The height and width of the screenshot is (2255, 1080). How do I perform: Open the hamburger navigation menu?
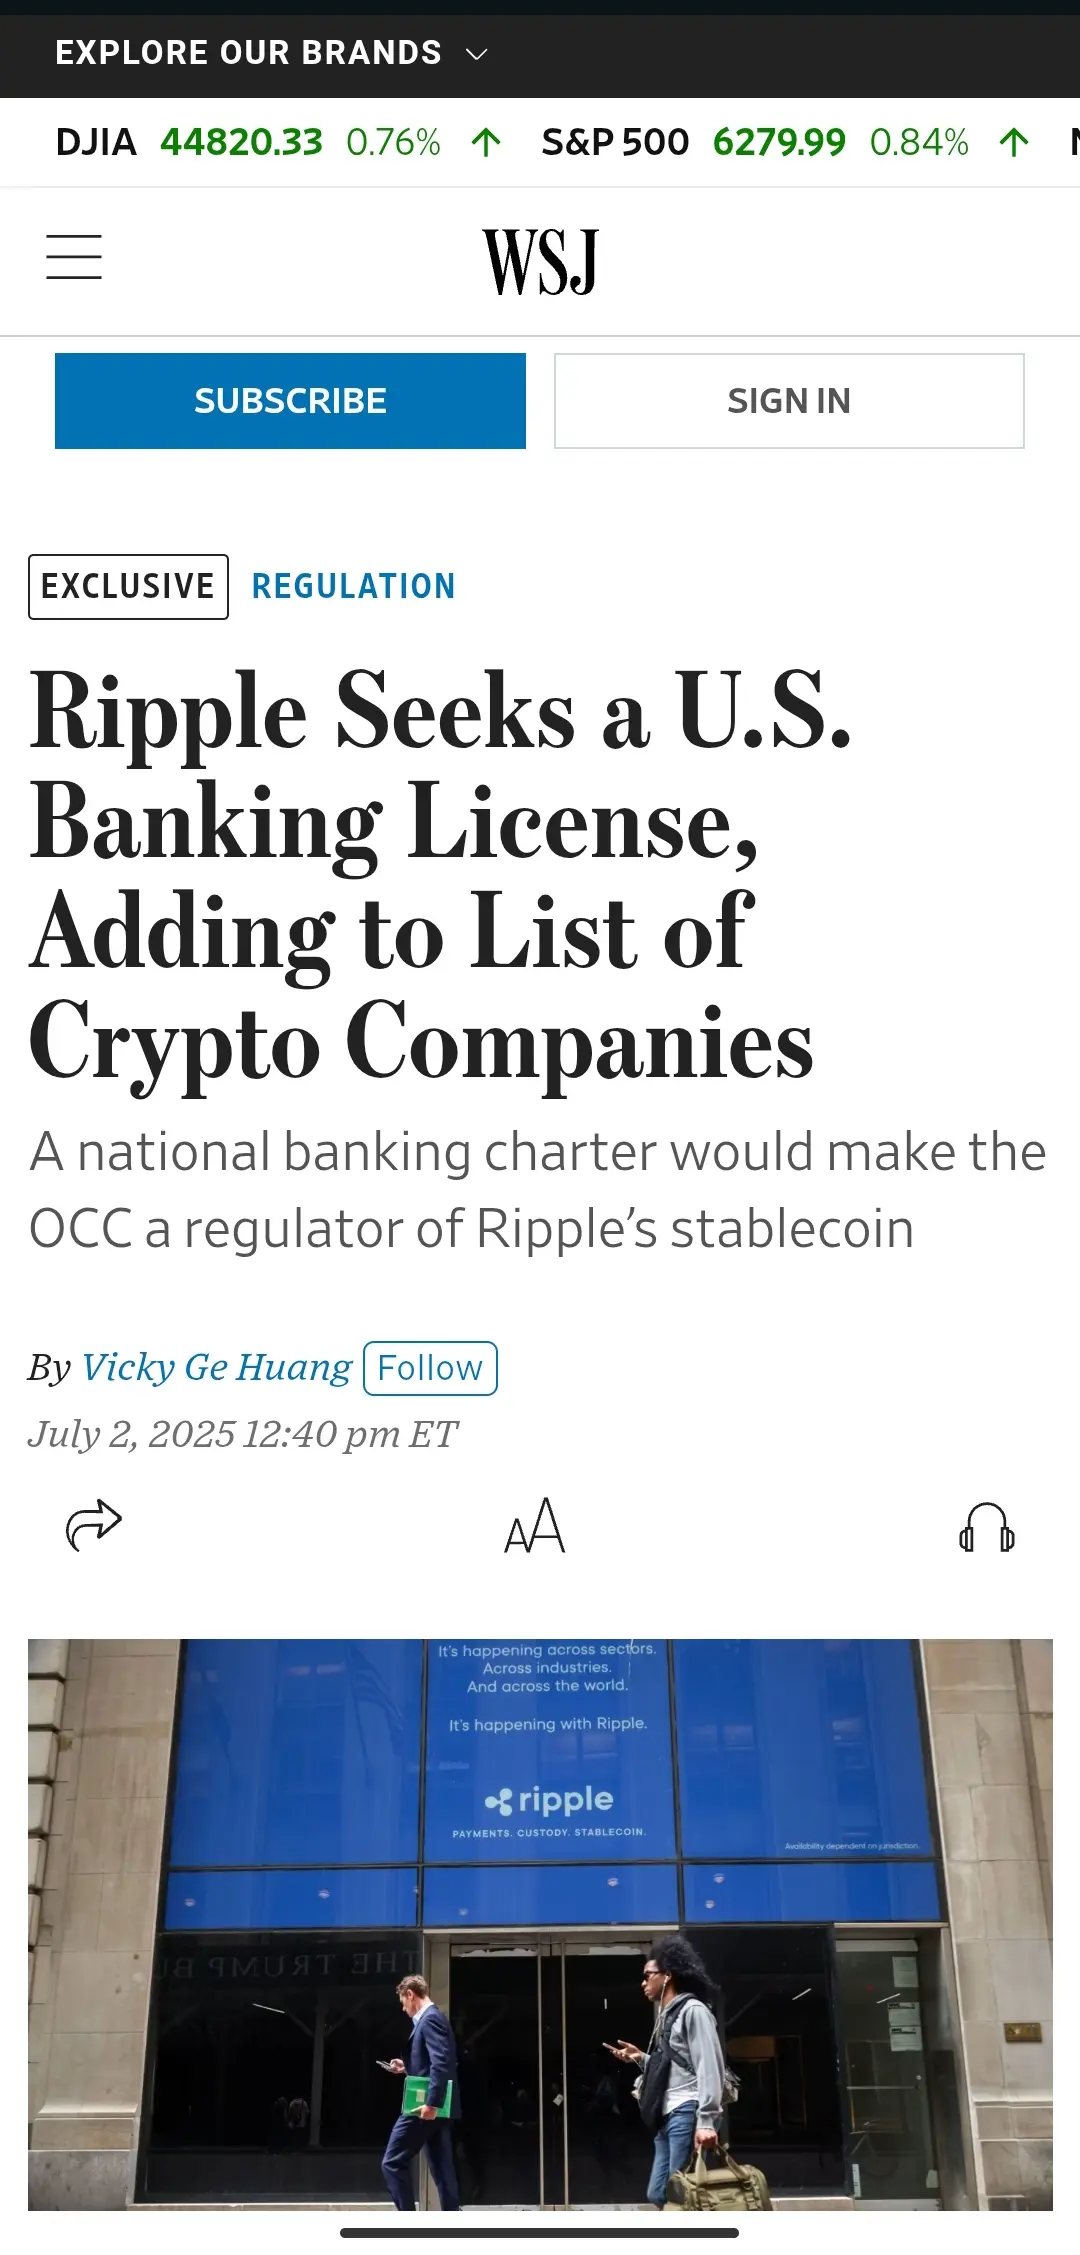pos(74,257)
